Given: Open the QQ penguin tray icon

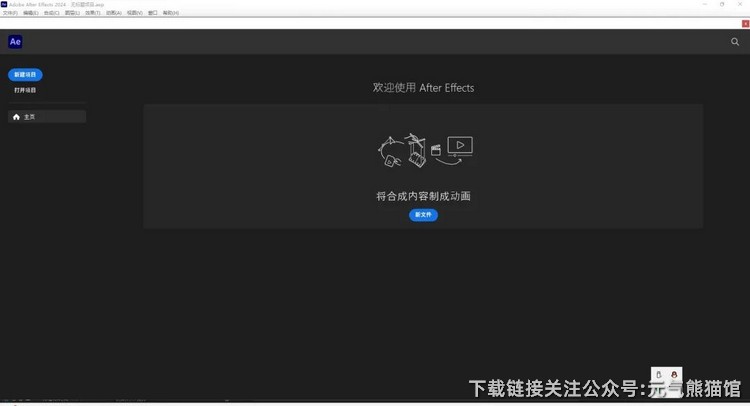Looking at the screenshot, I should tap(674, 374).
